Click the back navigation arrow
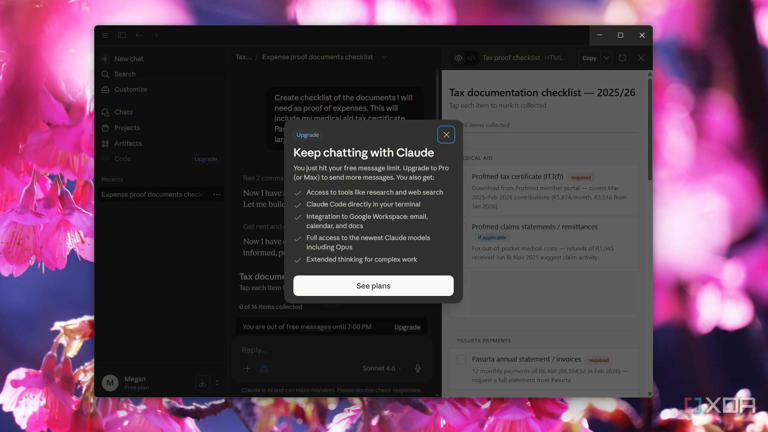This screenshot has height=432, width=768. [x=139, y=35]
